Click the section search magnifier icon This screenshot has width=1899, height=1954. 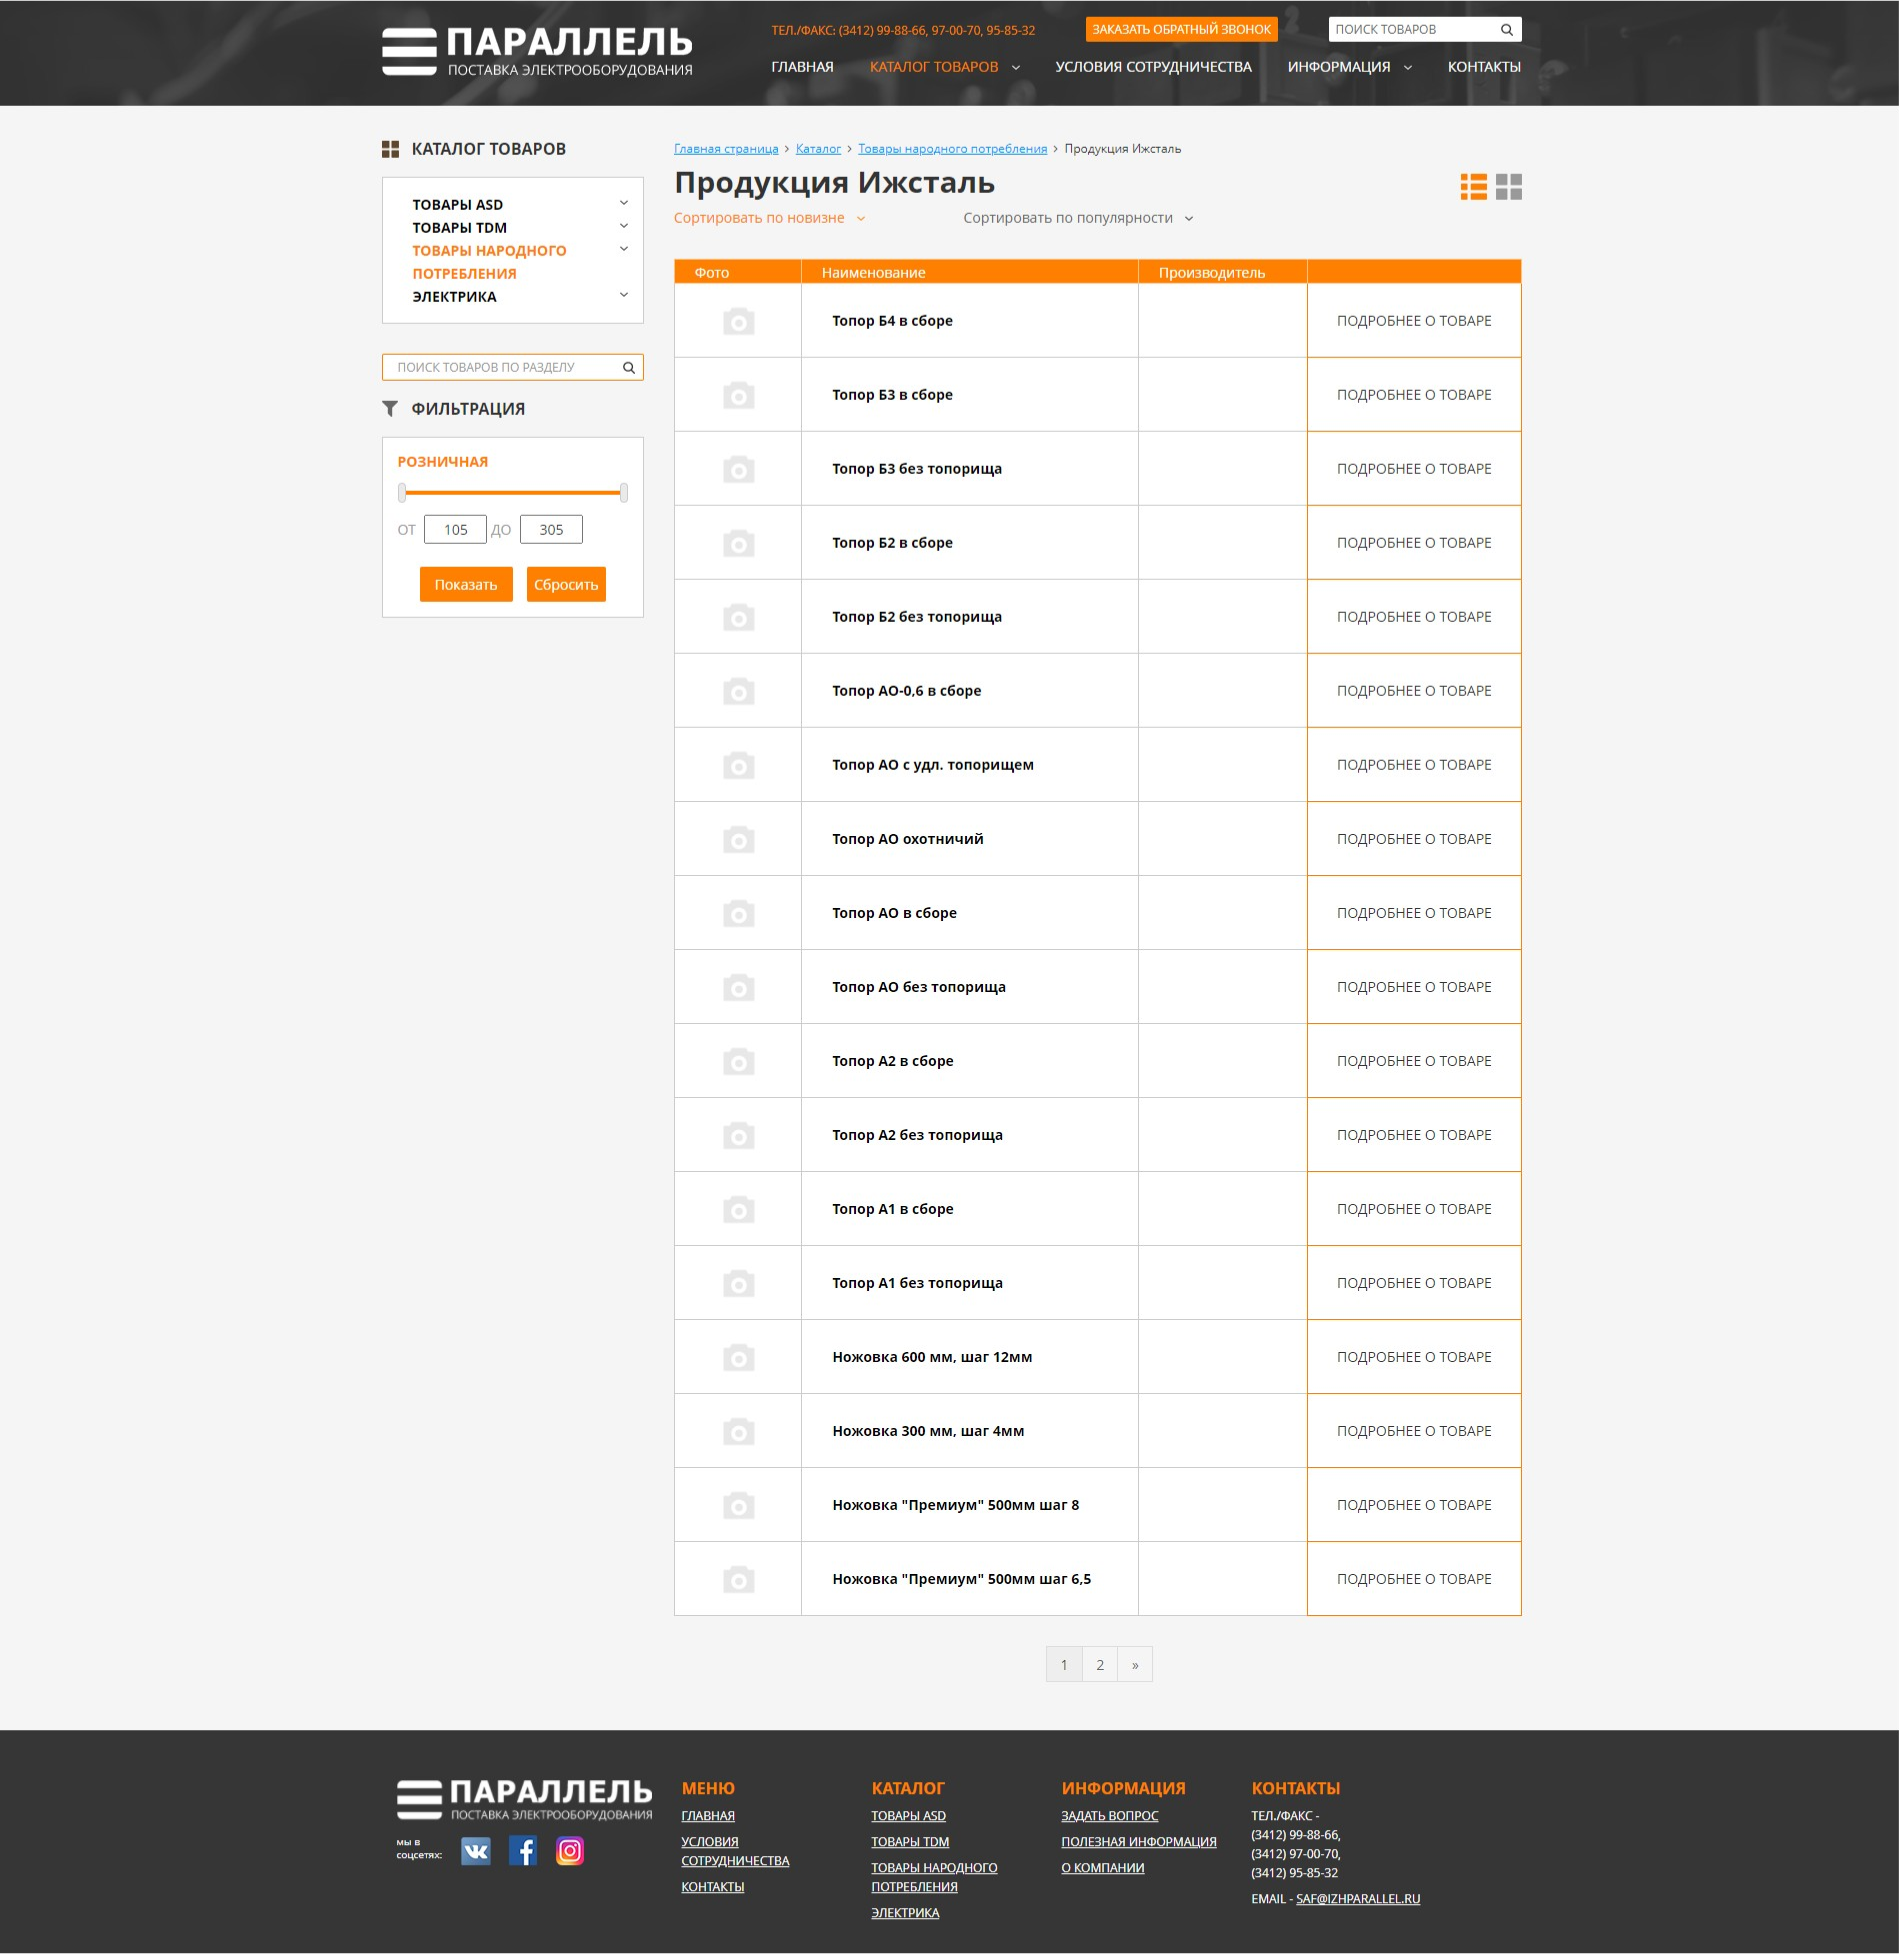629,368
